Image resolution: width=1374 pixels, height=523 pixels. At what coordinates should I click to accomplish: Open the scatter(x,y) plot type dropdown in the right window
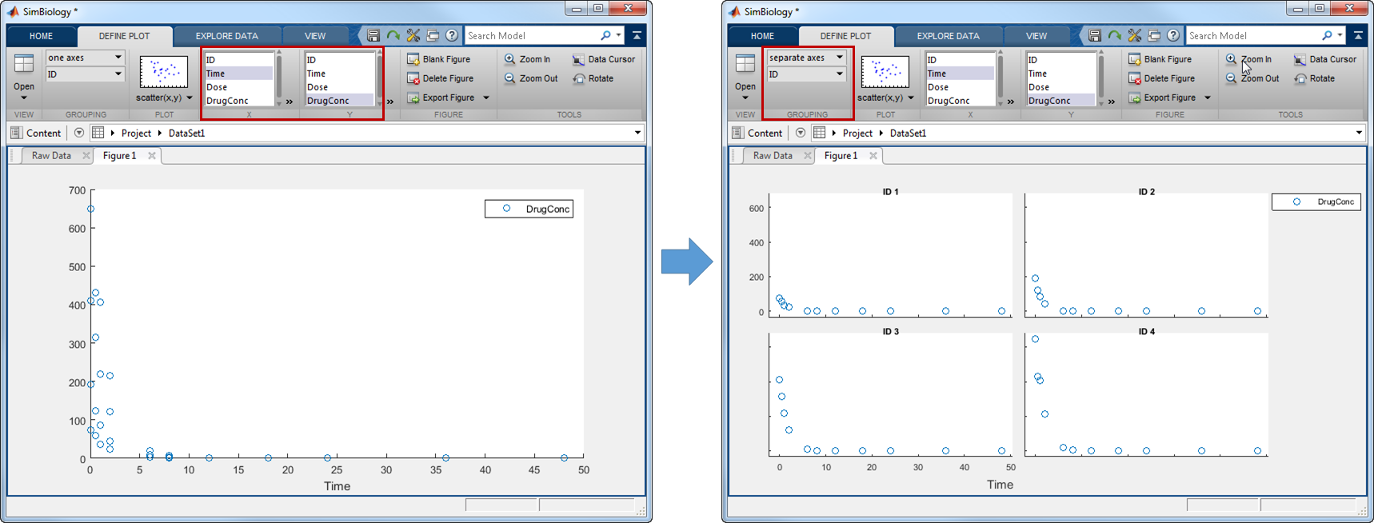[911, 98]
